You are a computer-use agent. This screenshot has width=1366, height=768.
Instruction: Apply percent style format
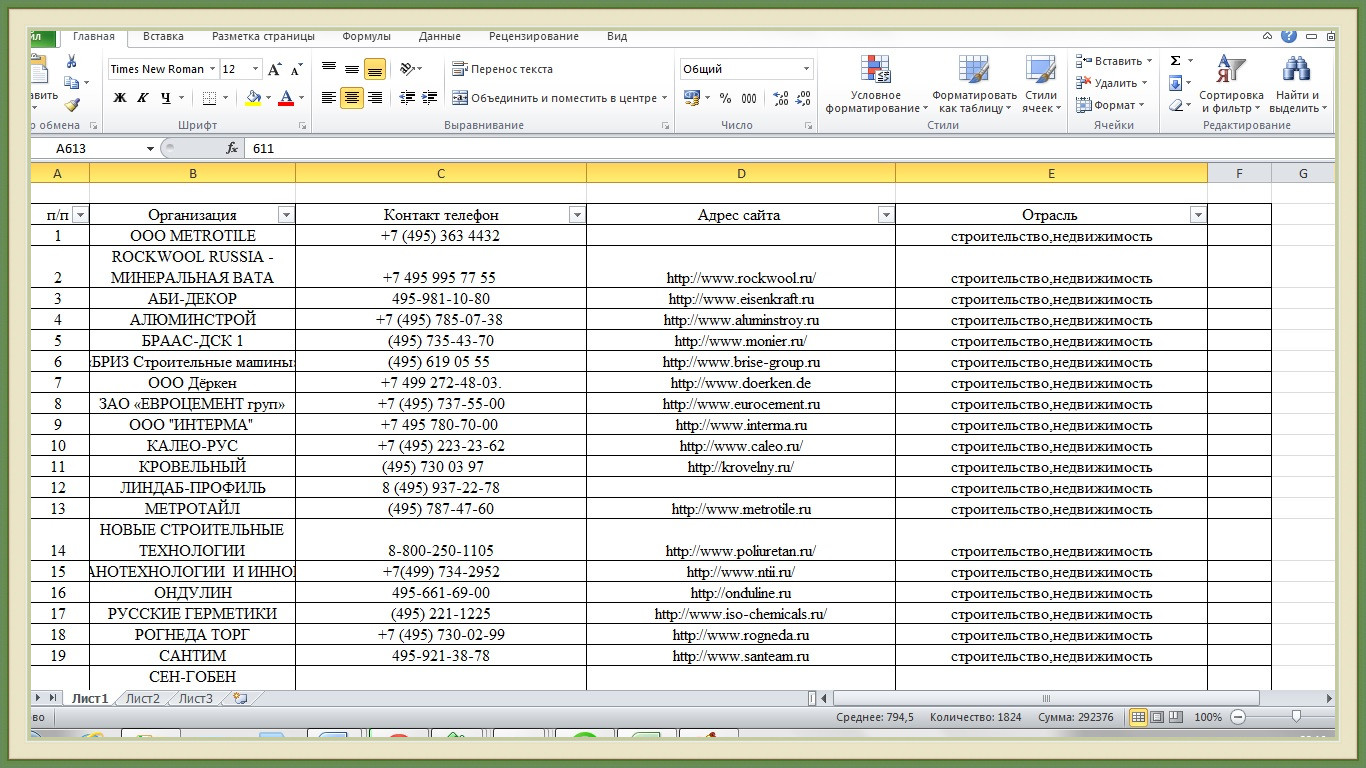coord(725,98)
